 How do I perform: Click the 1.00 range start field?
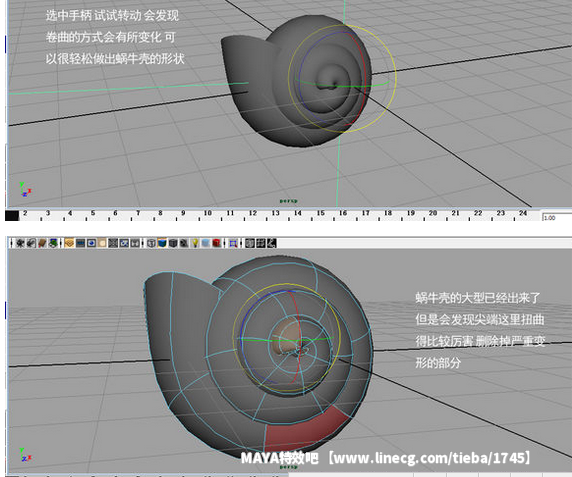(x=556, y=218)
